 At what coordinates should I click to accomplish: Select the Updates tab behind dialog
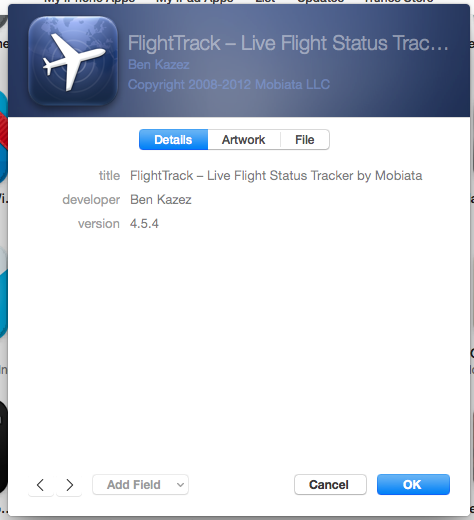(320, 2)
